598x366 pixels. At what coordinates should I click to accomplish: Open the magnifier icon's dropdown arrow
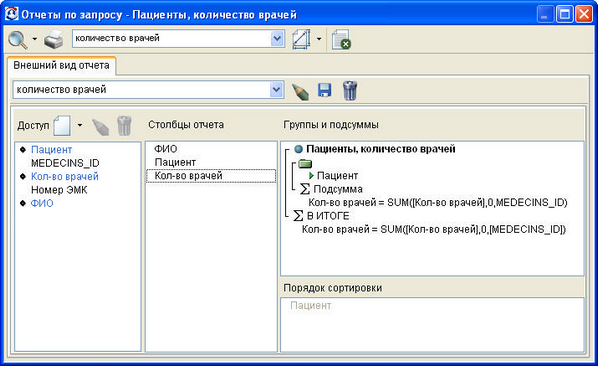coord(35,39)
